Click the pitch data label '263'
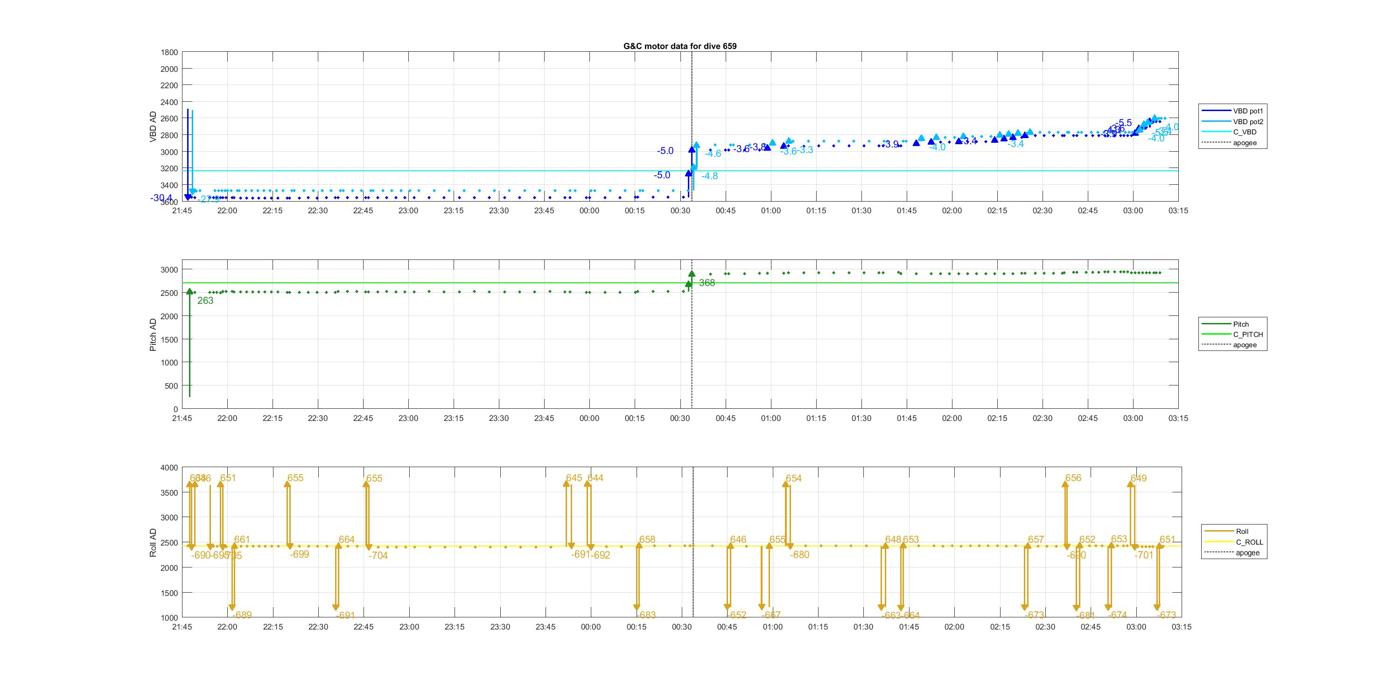The image size is (1400, 693). pyautogui.click(x=205, y=300)
